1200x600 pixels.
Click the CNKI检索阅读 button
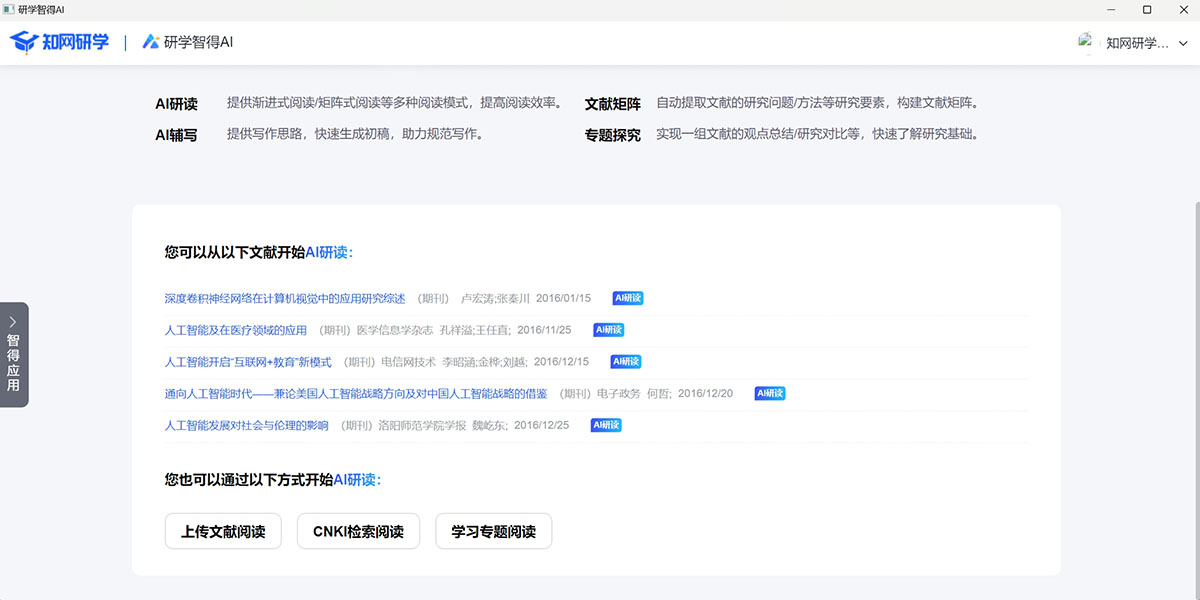(358, 532)
